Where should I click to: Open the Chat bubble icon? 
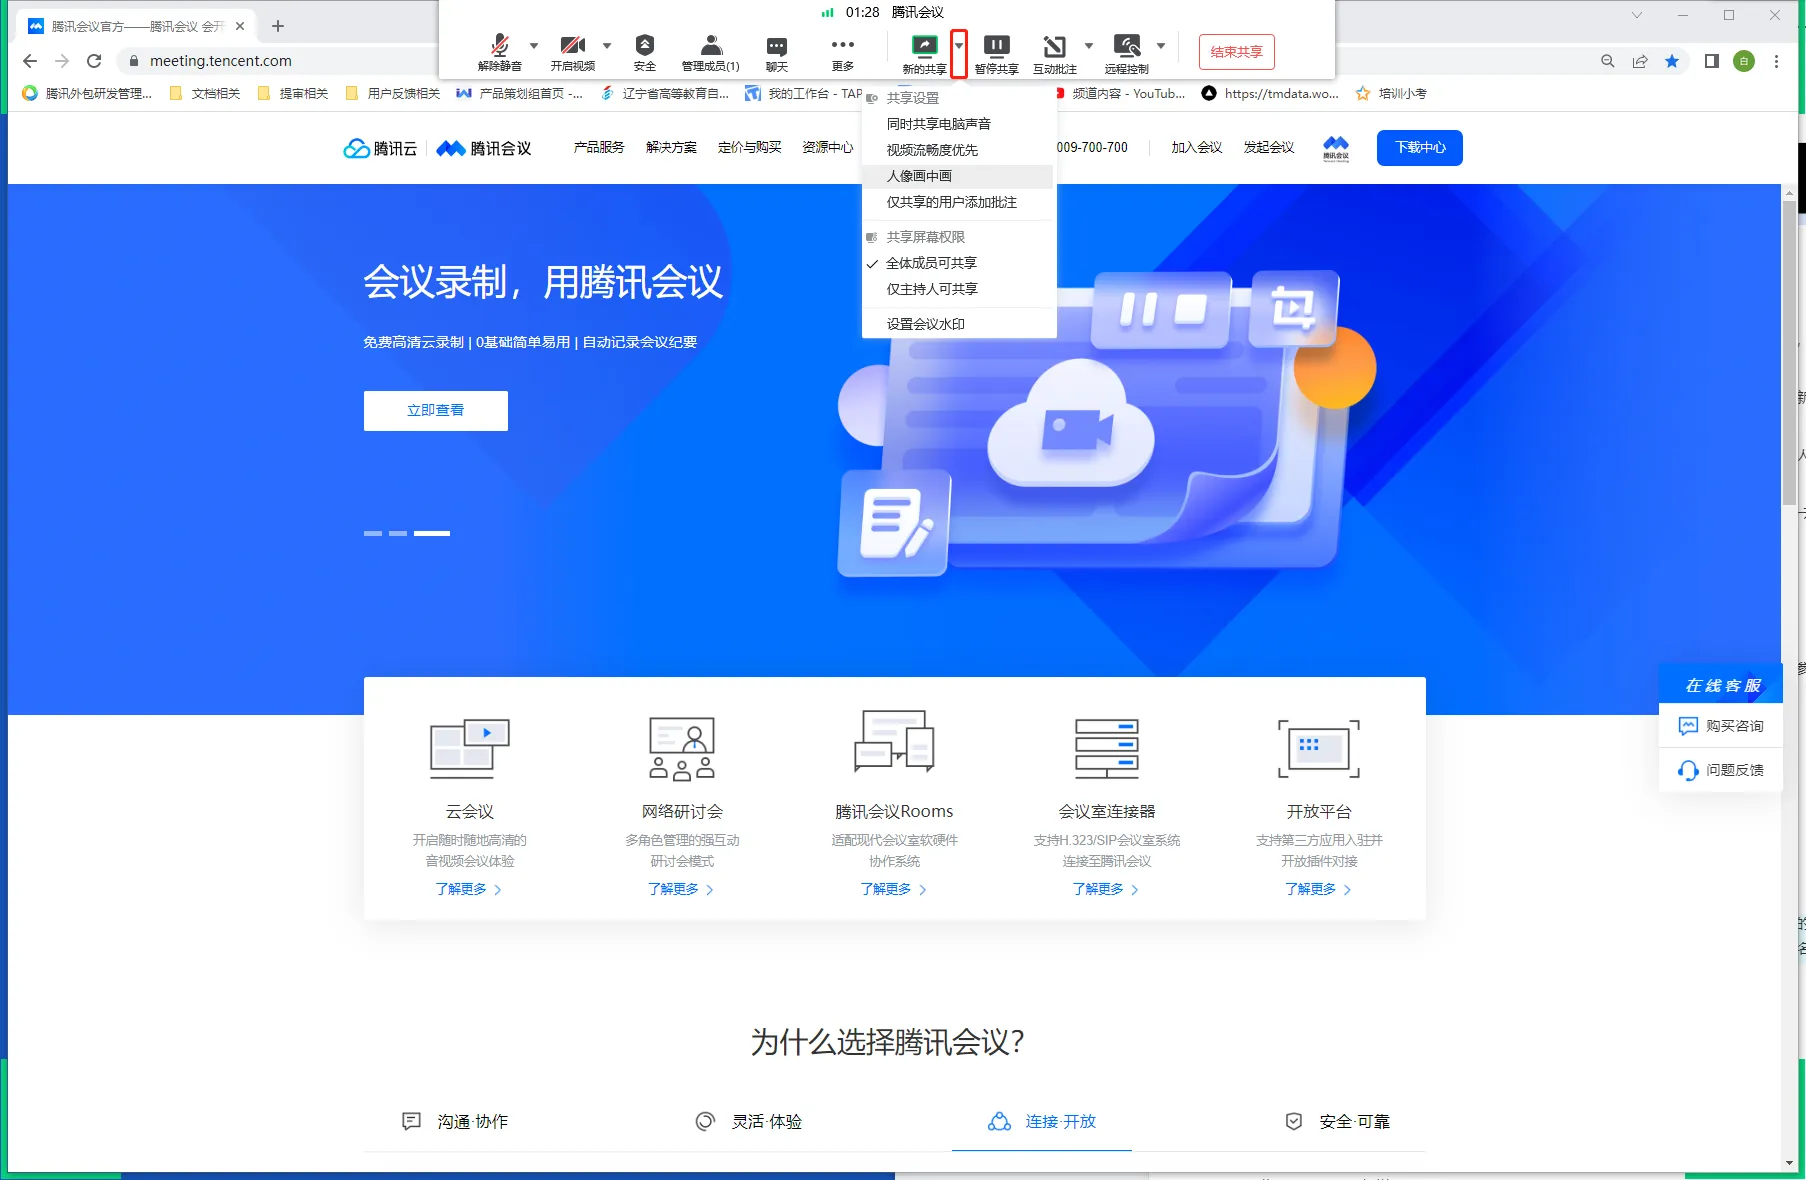click(777, 46)
